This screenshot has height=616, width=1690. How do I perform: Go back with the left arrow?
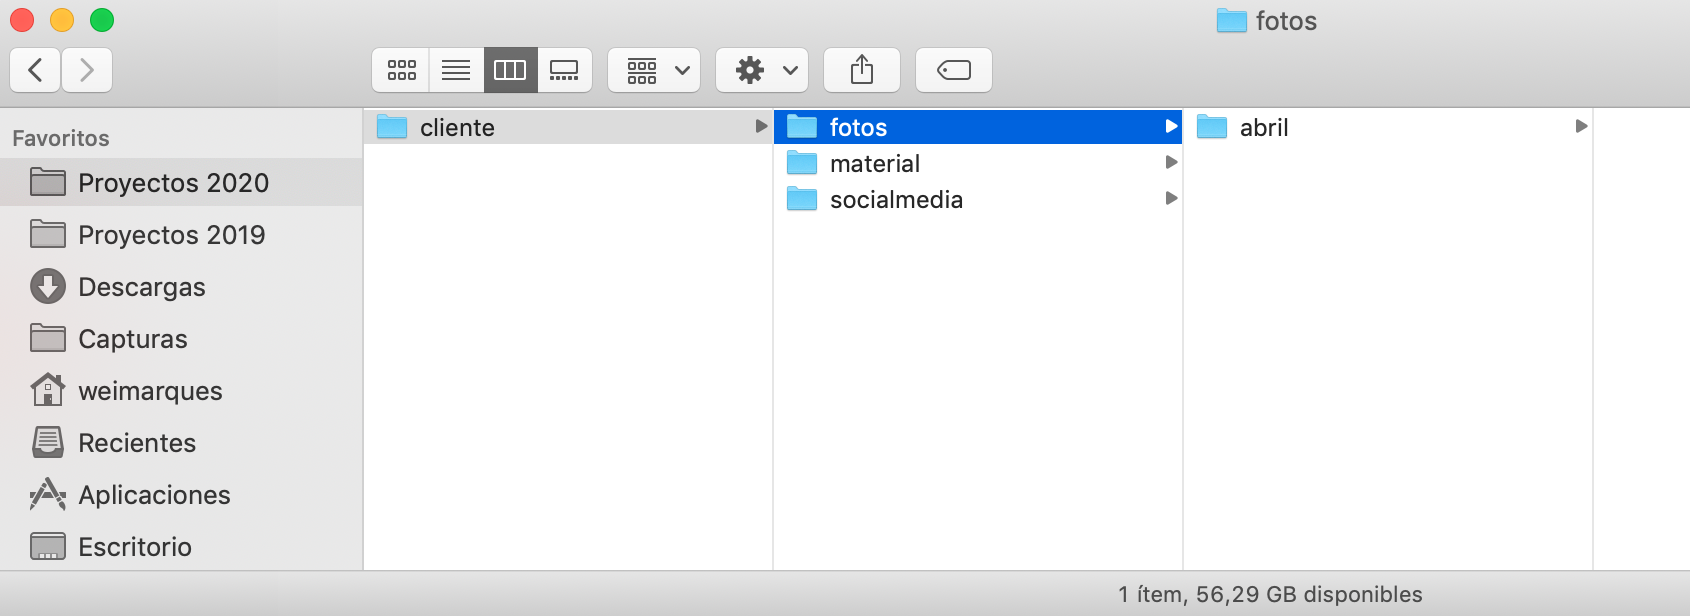[x=36, y=70]
